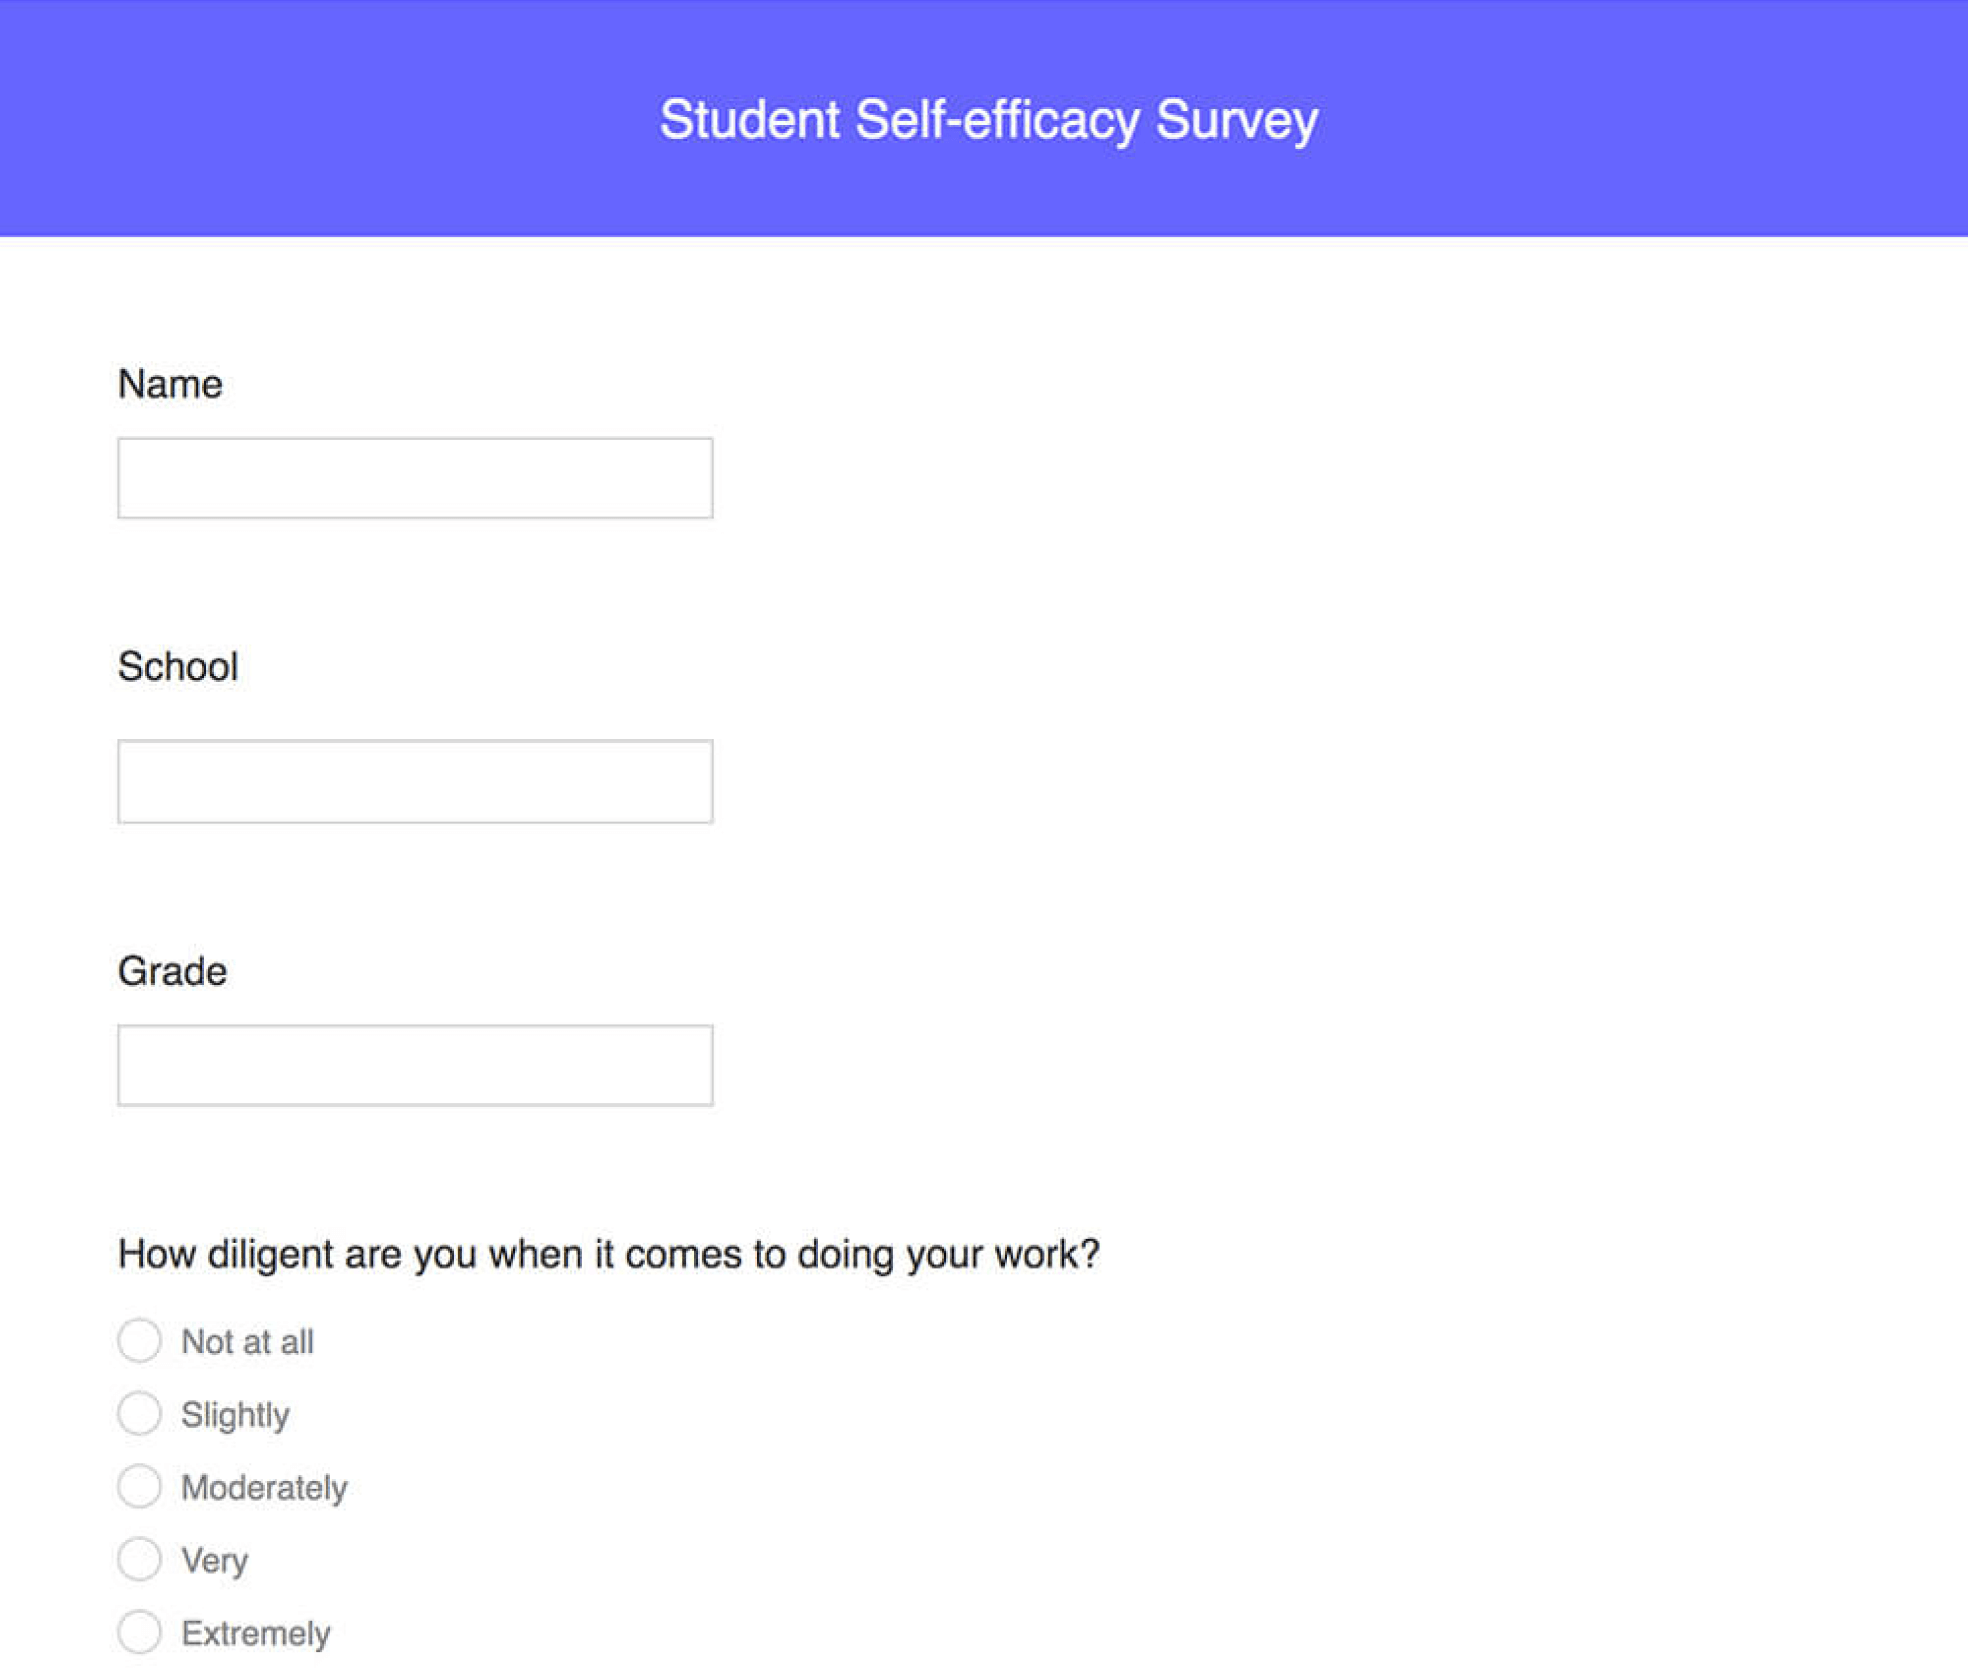Screen dimensions: 1968x1672
Task: Select the "Very" radio button
Action: (140, 1558)
